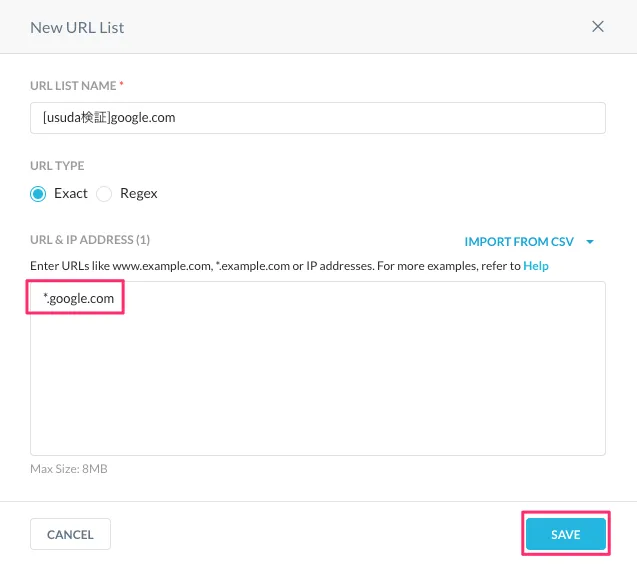Click the URL TYPE section label
637x564 pixels.
[57, 166]
